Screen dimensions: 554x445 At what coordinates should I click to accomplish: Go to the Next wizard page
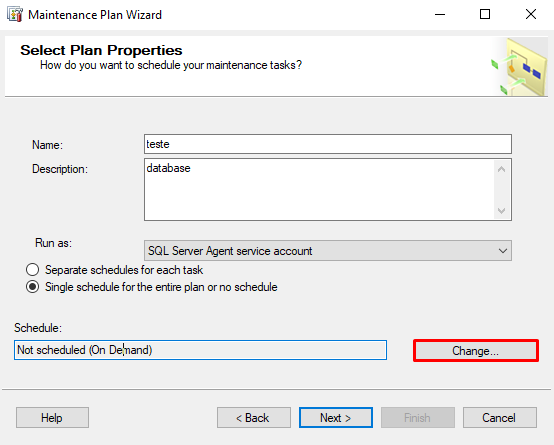point(336,418)
